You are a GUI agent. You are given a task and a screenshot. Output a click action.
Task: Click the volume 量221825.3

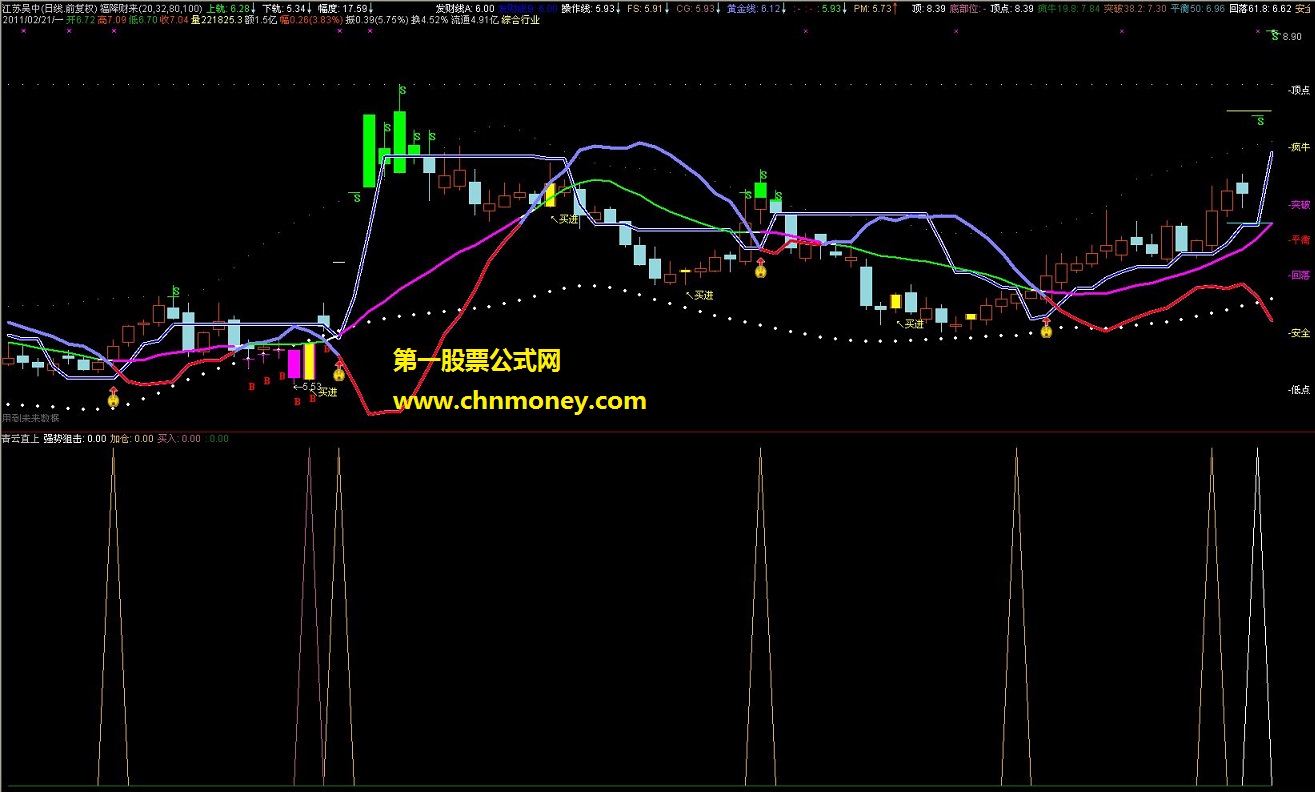click(x=217, y=19)
